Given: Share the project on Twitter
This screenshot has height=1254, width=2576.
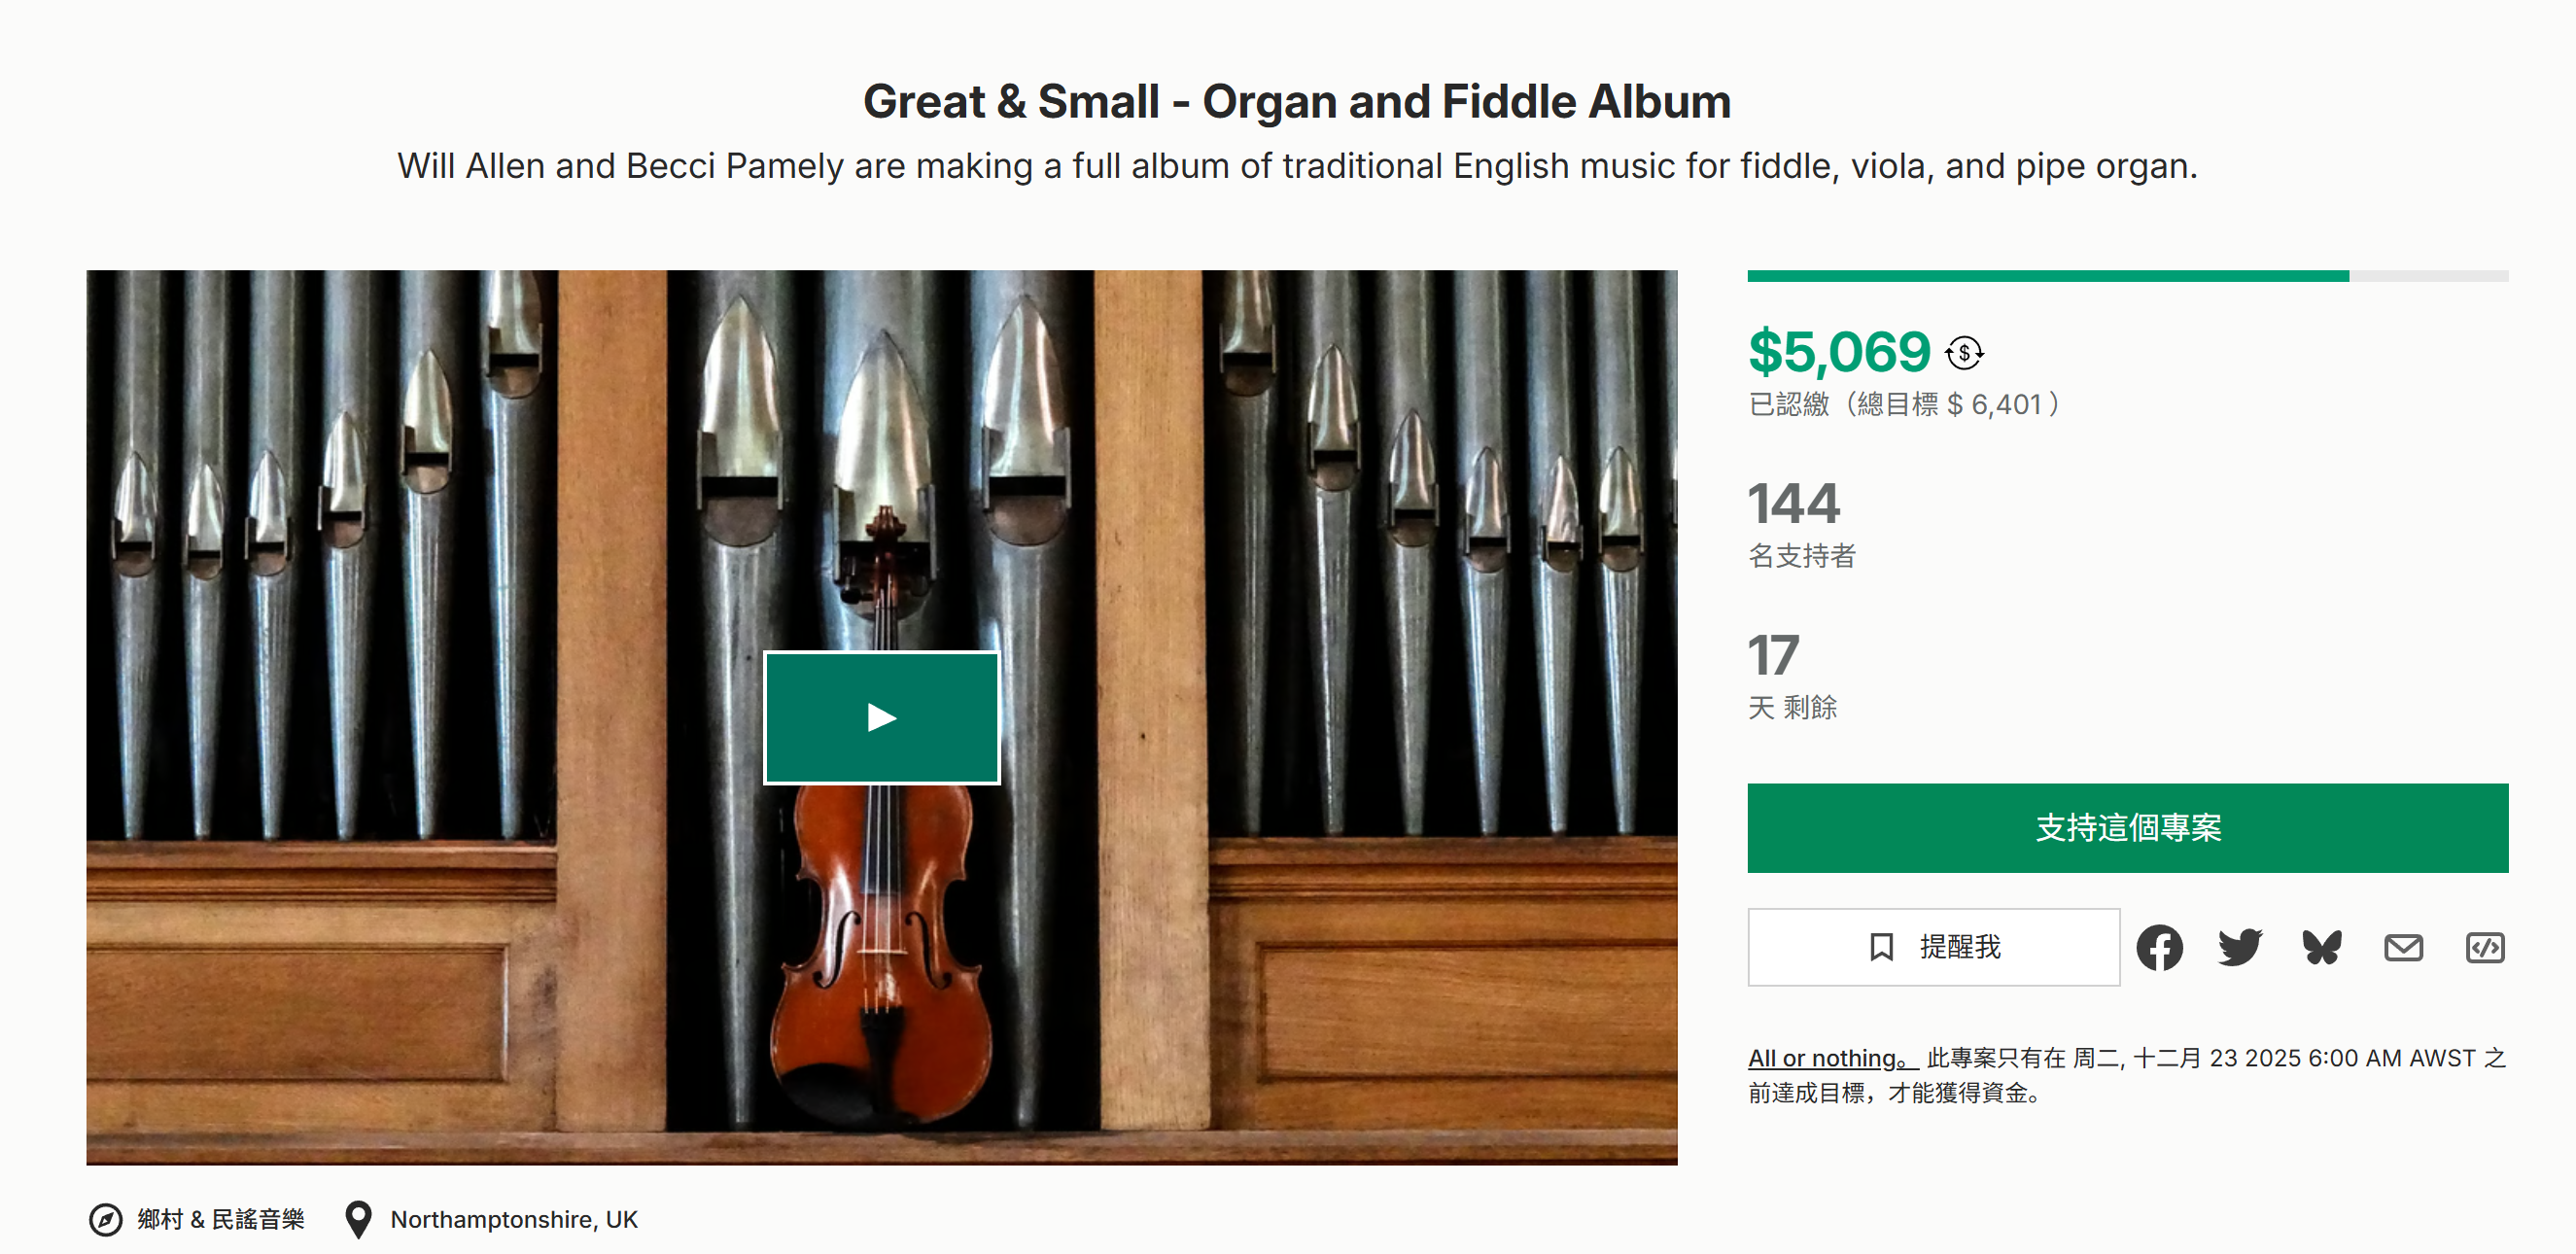Looking at the screenshot, I should (x=2240, y=947).
